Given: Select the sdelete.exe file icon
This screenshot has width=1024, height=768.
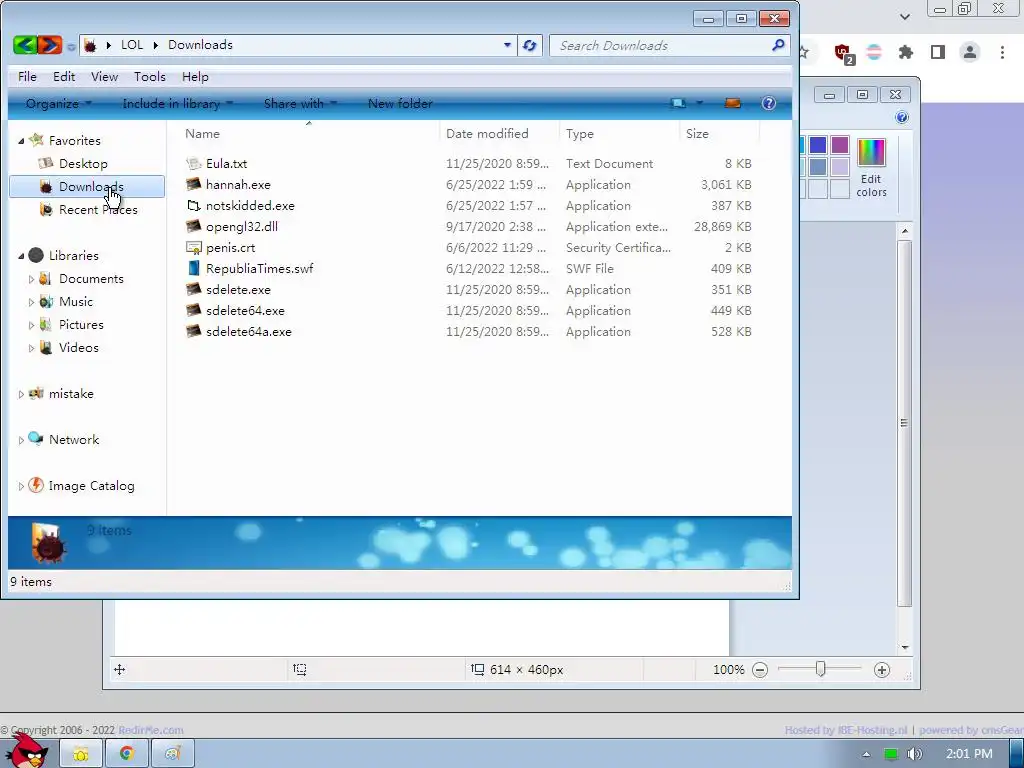Looking at the screenshot, I should tap(193, 289).
